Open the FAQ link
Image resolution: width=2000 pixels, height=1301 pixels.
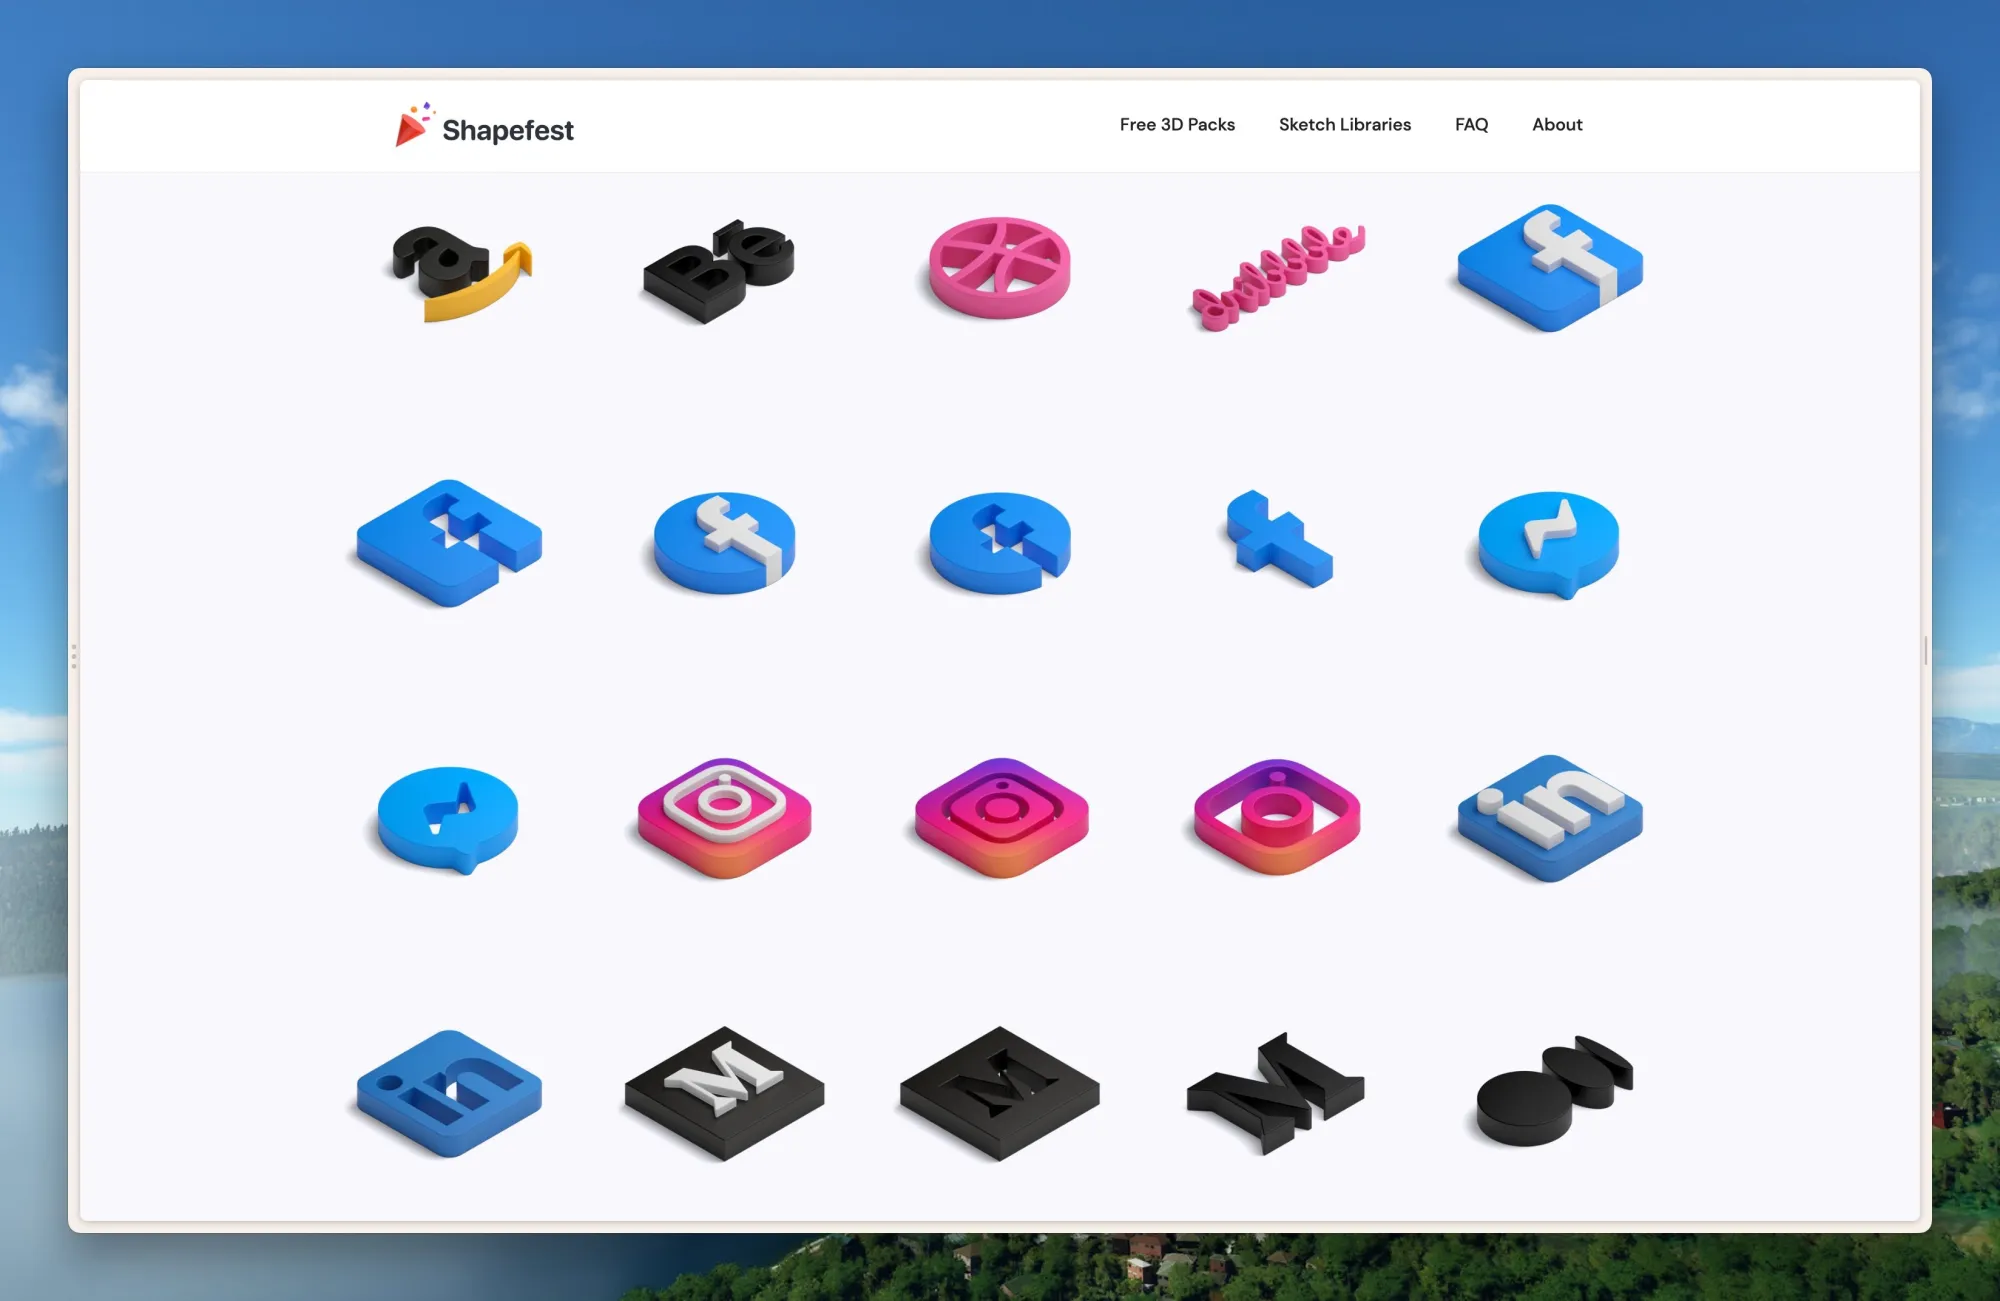point(1471,125)
